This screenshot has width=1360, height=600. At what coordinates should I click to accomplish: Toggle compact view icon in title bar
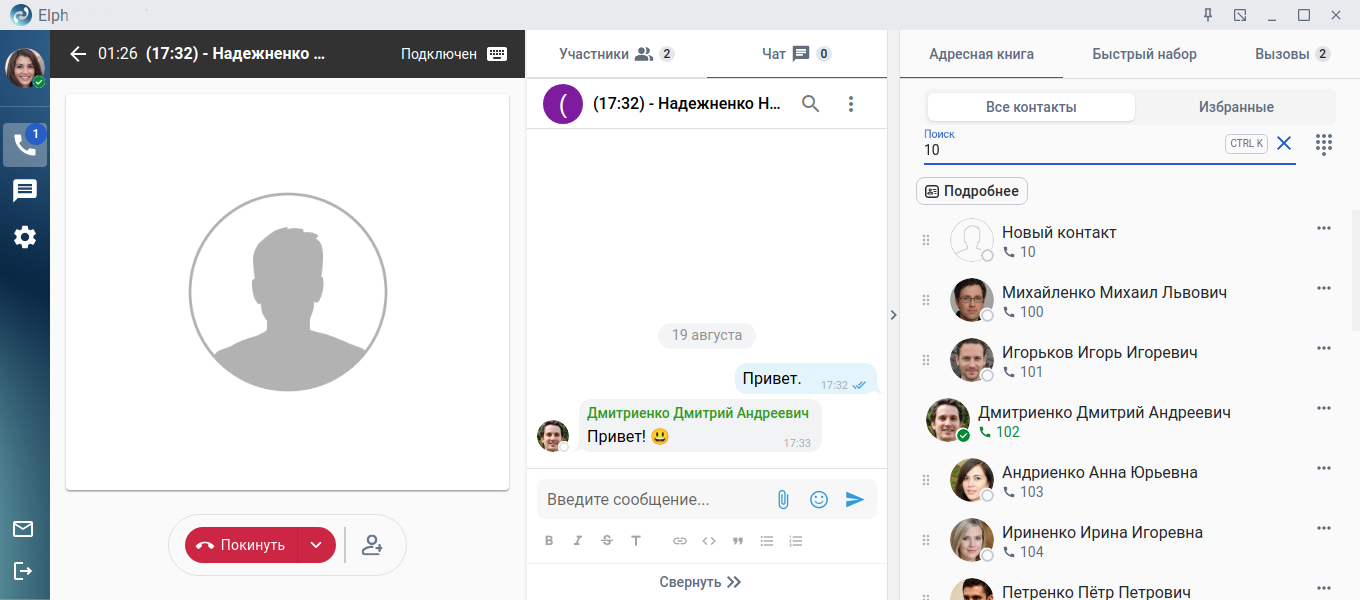pyautogui.click(x=1240, y=15)
